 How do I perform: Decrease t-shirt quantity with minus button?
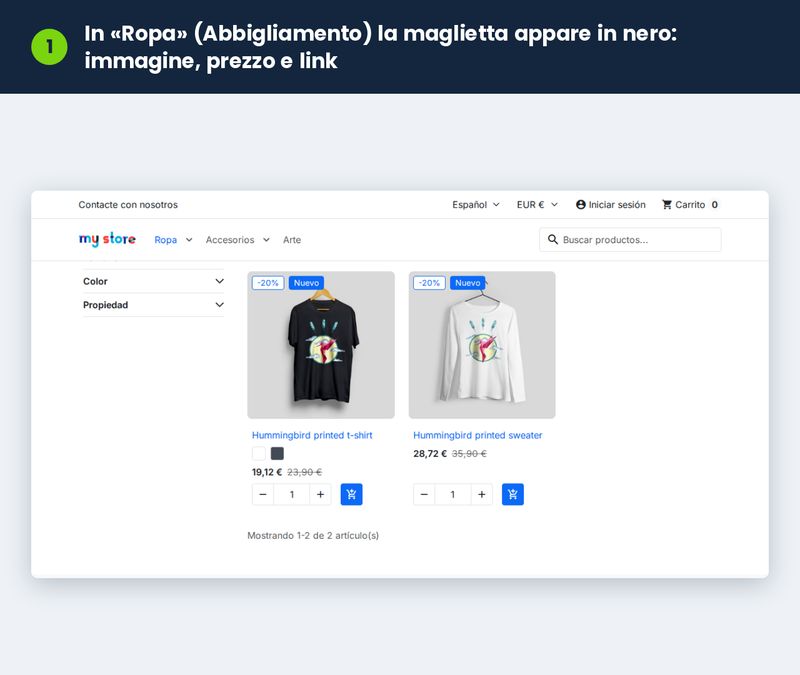click(x=263, y=494)
